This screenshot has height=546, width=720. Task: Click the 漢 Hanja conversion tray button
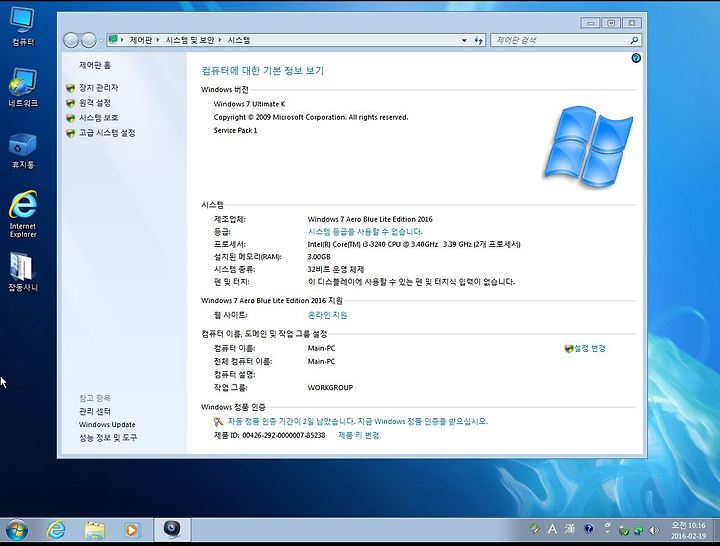click(570, 529)
